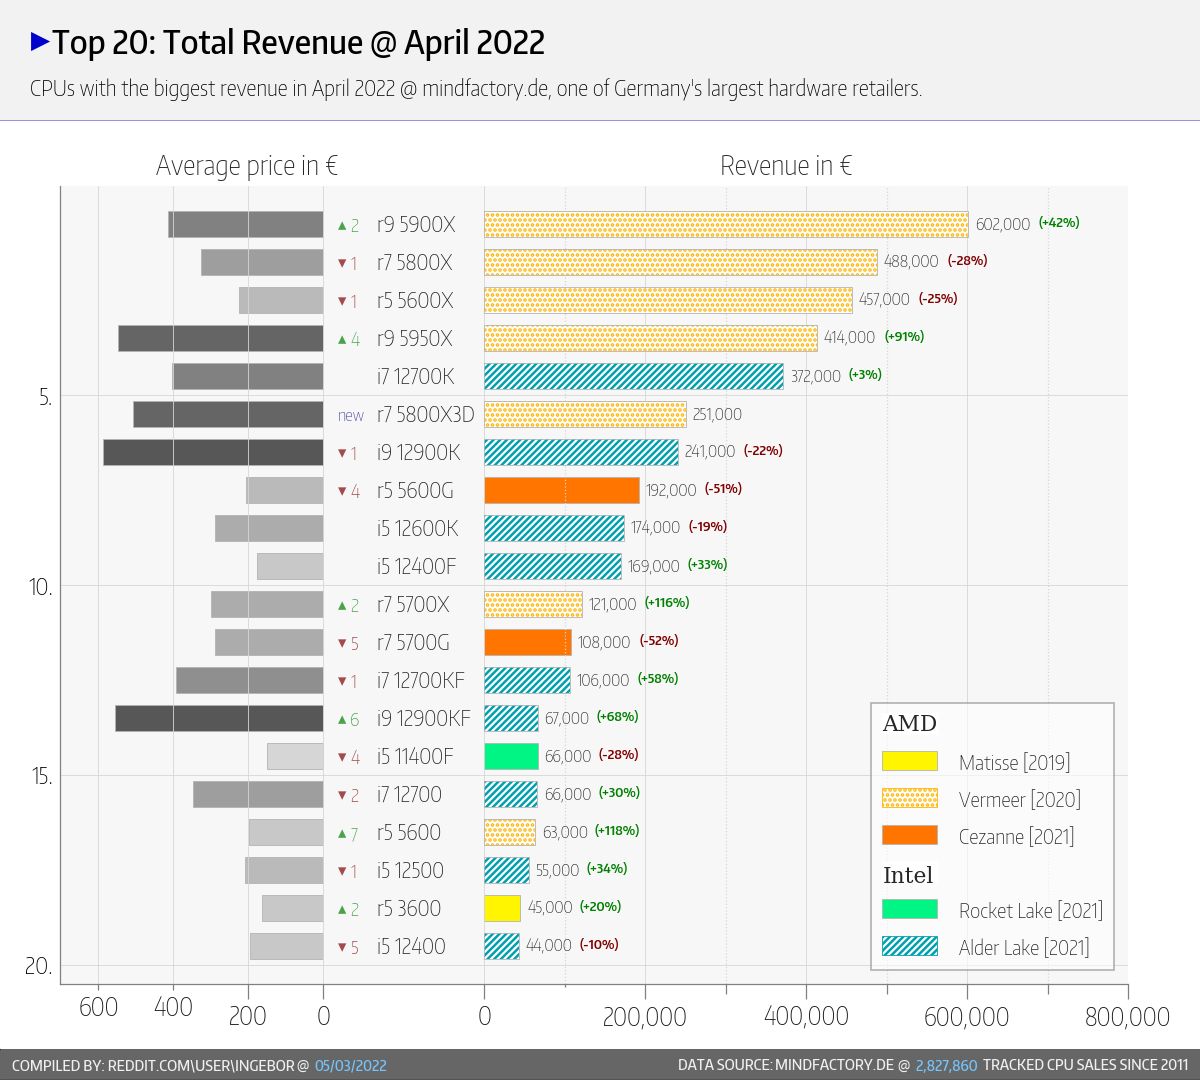Click the rank 10. axis label

(x=40, y=586)
